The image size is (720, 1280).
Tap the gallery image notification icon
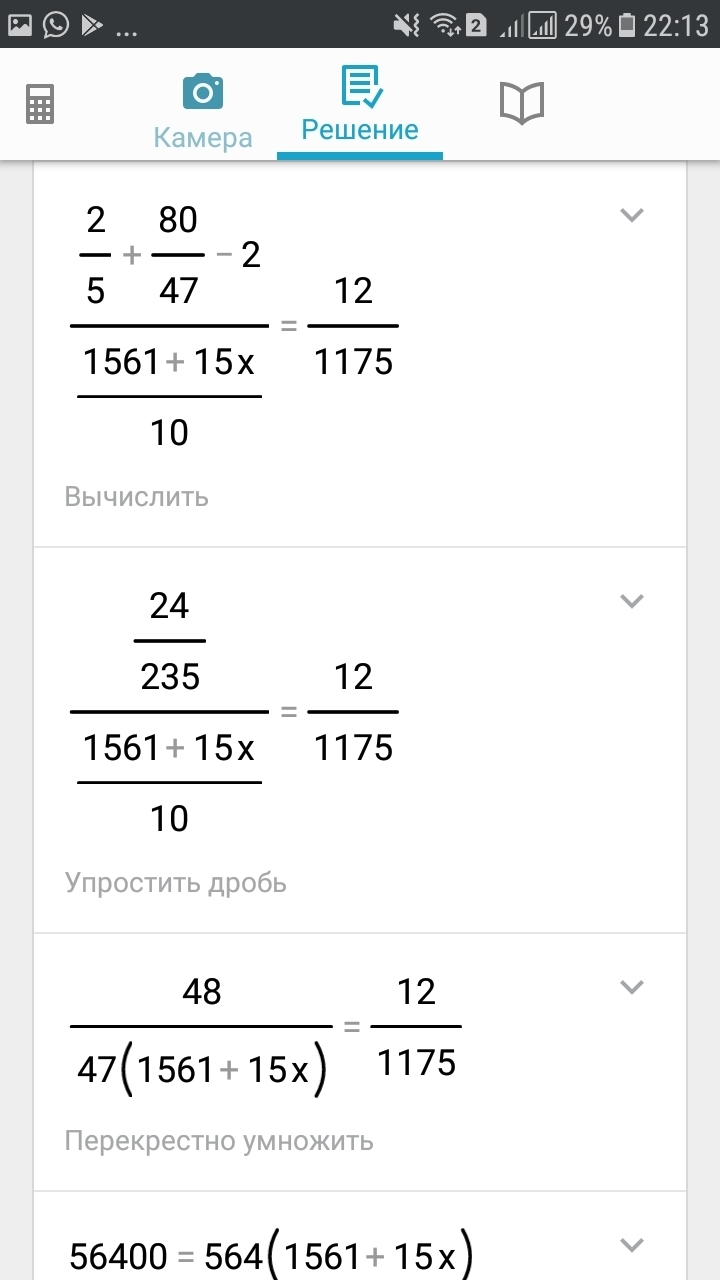[20, 24]
